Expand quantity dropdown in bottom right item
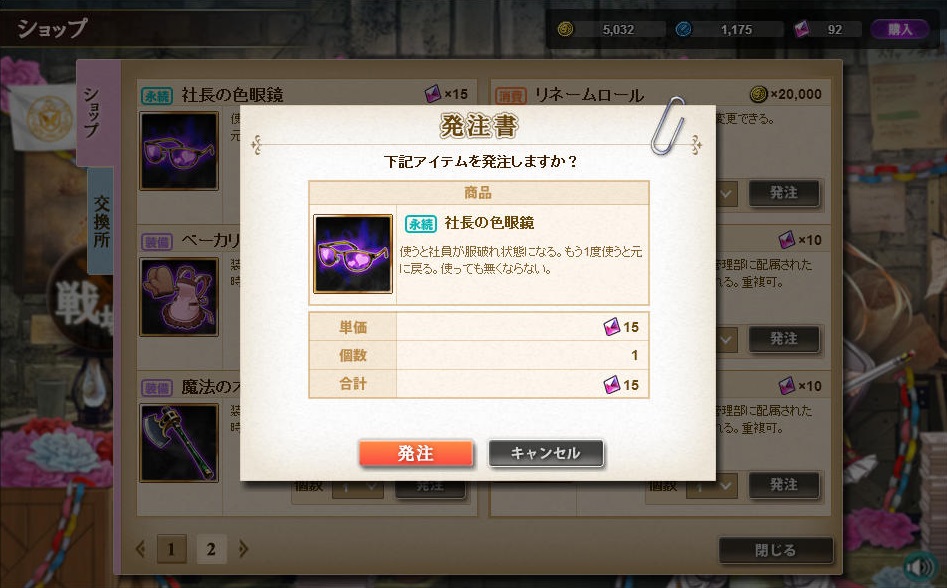 pyautogui.click(x=711, y=485)
